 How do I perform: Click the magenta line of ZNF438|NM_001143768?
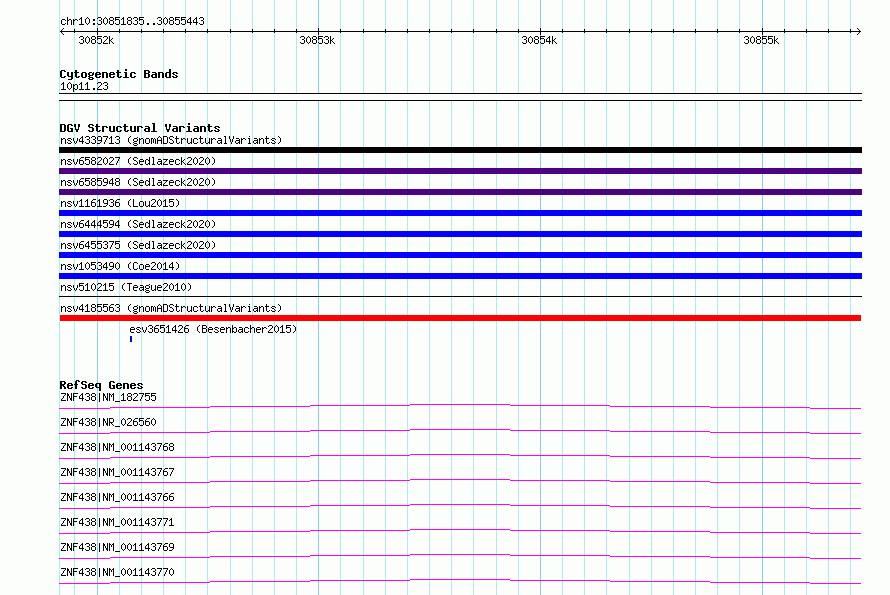pos(460,456)
